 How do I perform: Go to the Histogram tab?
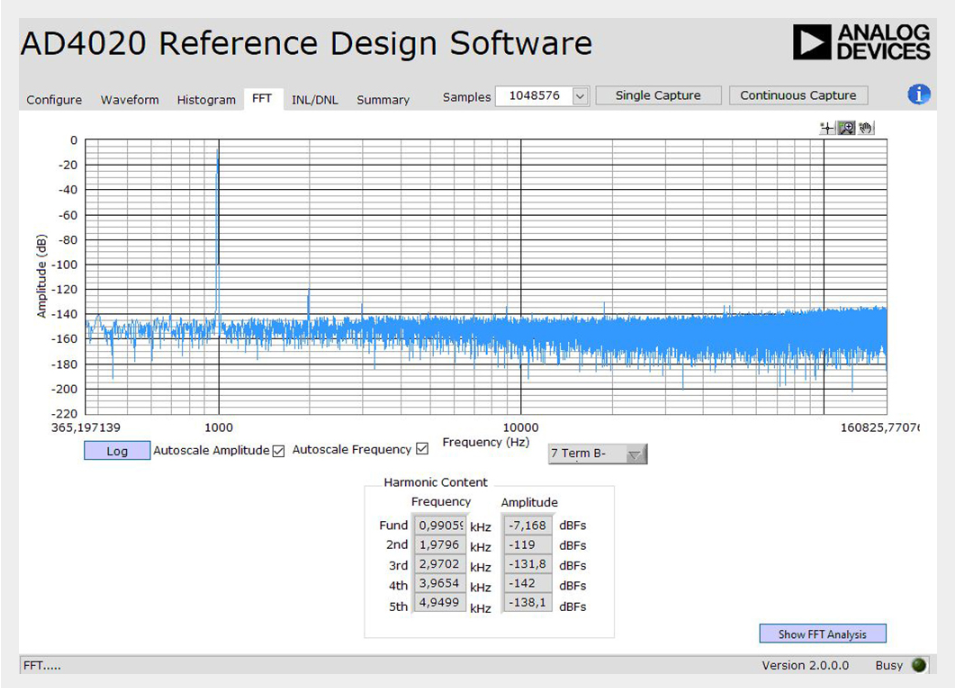pyautogui.click(x=206, y=100)
